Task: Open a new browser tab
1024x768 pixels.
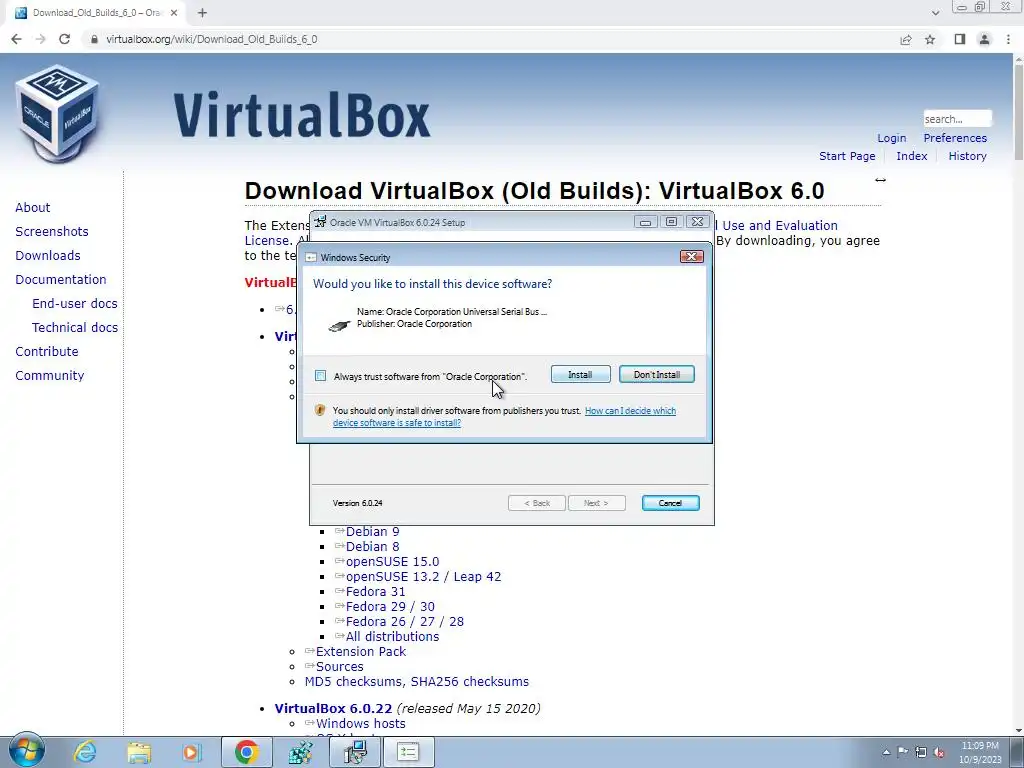Action: (x=202, y=12)
